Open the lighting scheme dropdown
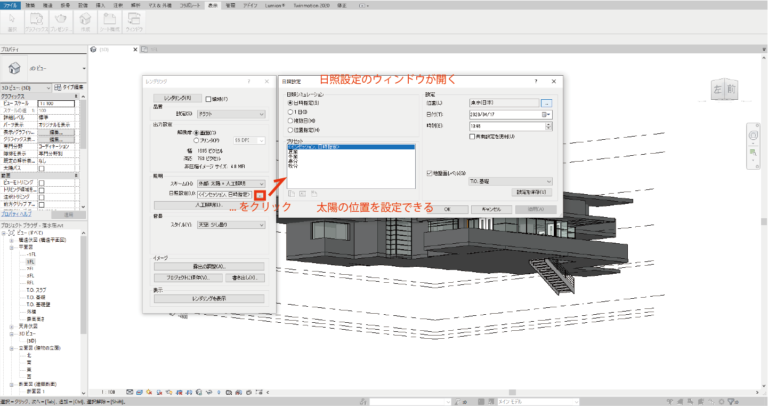The height and width of the screenshot is (406, 768). (x=231, y=182)
